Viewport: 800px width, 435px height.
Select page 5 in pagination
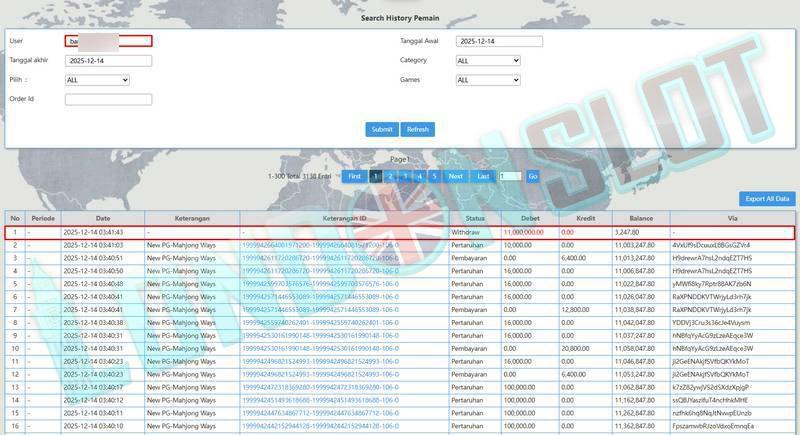tap(433, 176)
